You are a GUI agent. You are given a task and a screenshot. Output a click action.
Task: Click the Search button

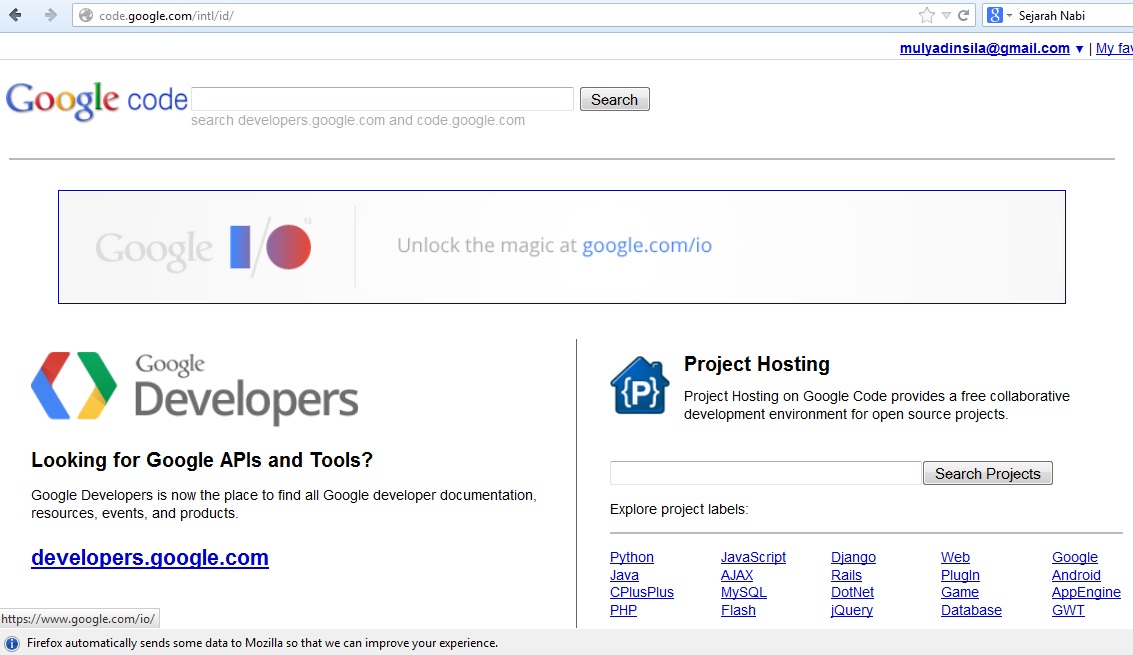pyautogui.click(x=614, y=99)
